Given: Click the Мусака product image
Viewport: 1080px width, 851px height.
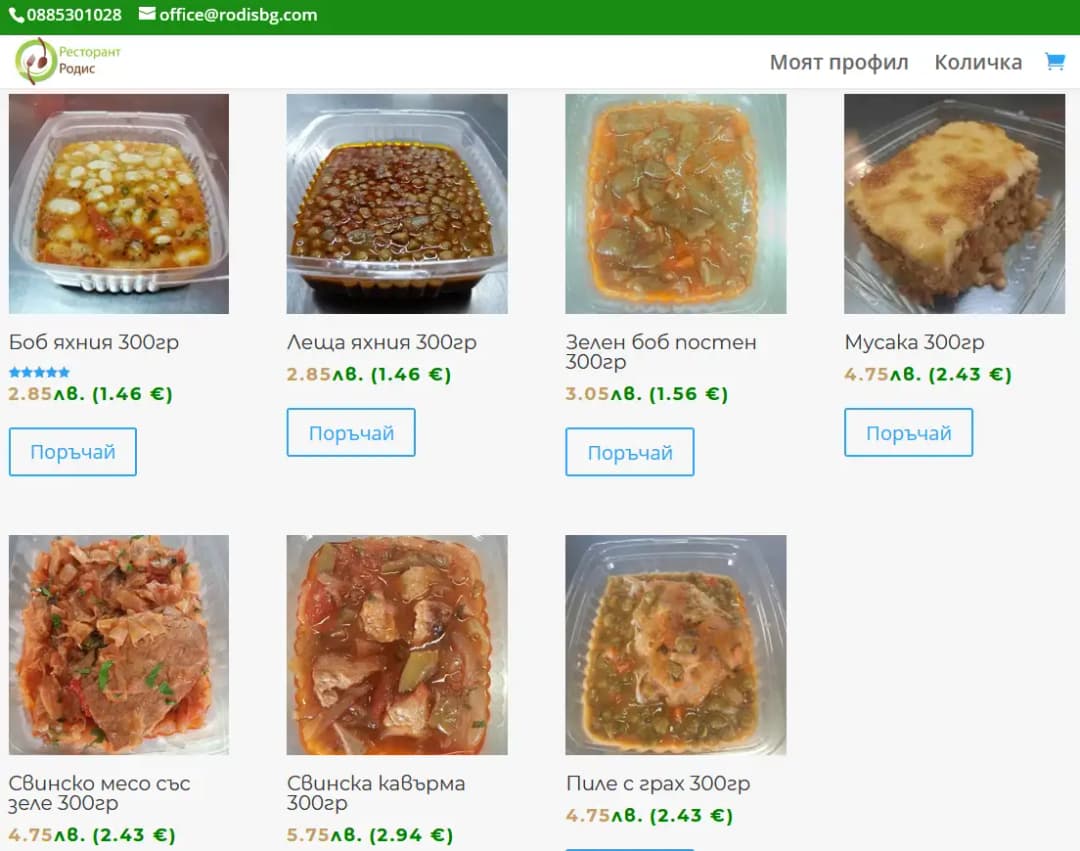Looking at the screenshot, I should 953,203.
